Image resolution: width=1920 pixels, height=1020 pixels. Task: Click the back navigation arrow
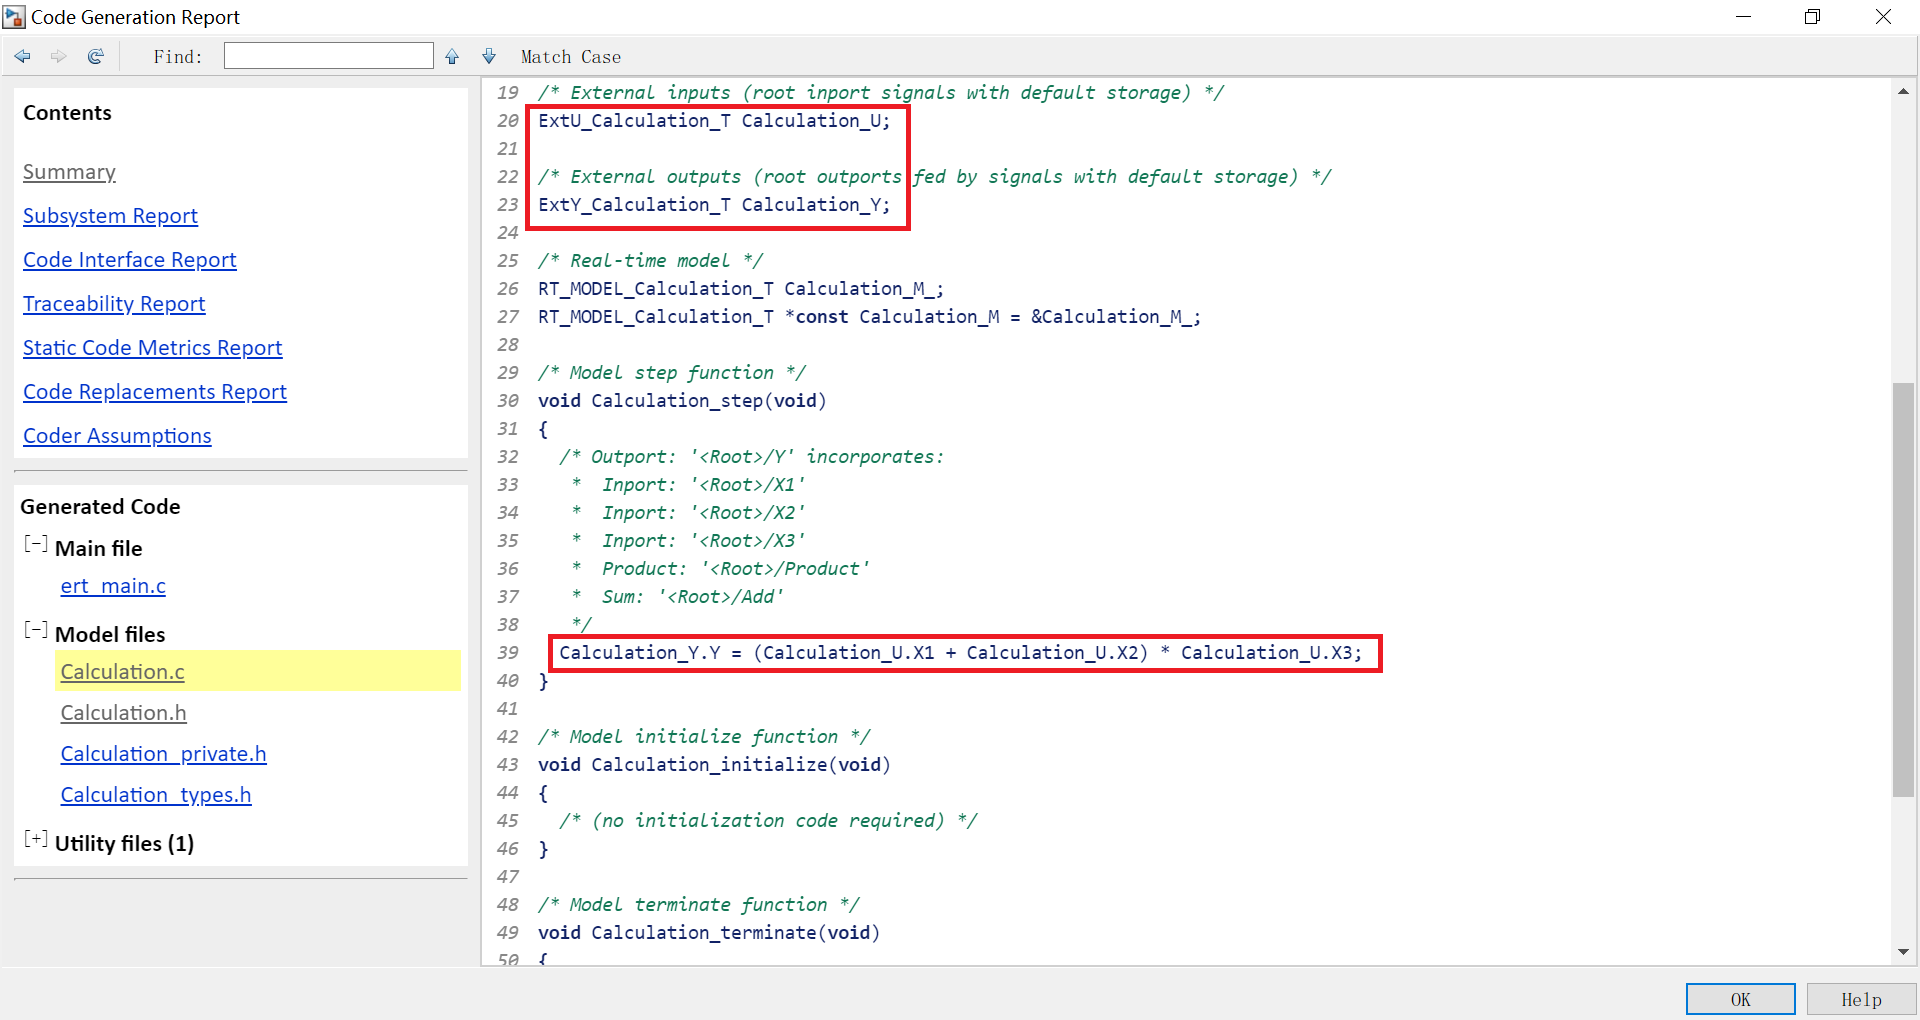22,57
